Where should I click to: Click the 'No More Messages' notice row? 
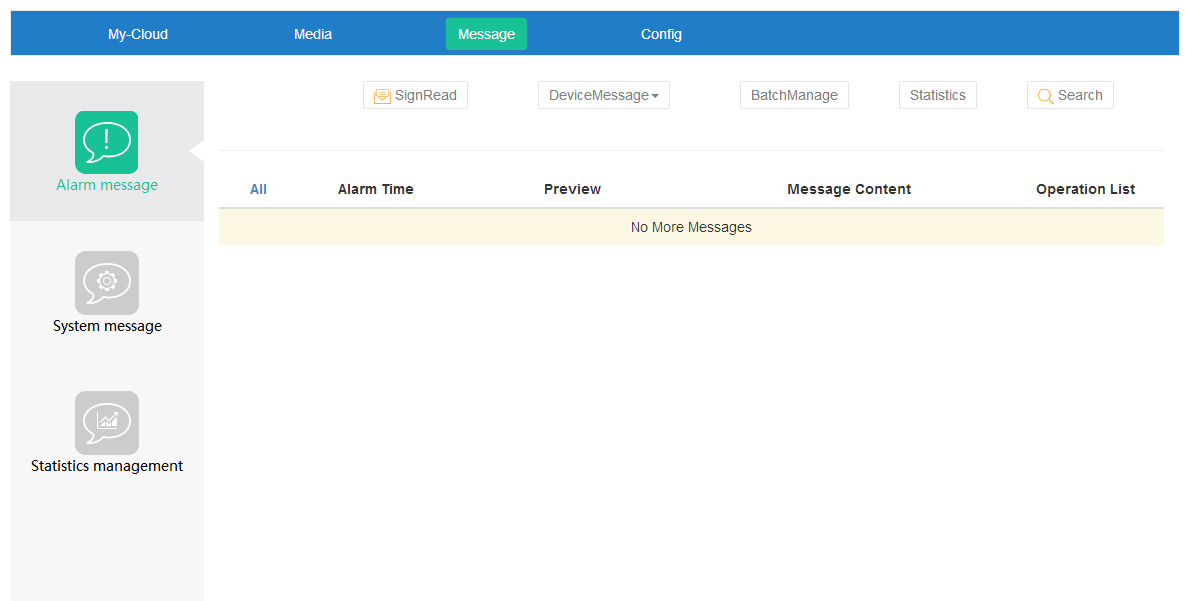tap(691, 227)
